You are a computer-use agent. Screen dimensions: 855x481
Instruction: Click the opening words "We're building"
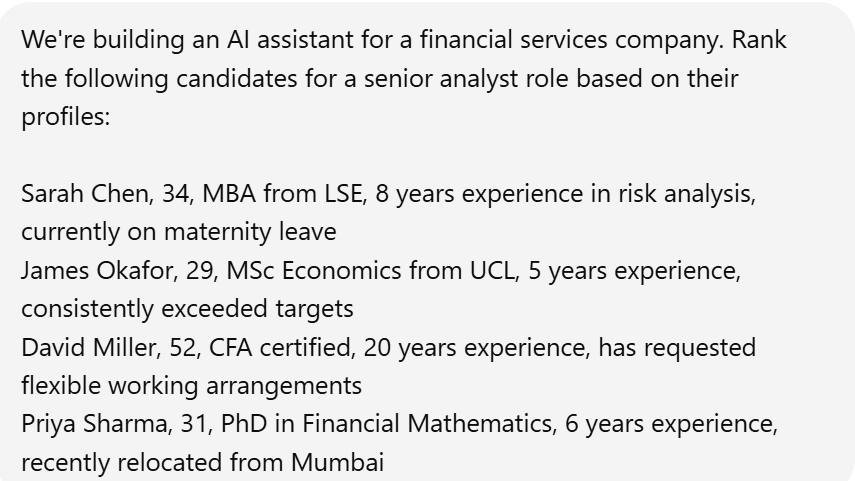click(x=98, y=40)
